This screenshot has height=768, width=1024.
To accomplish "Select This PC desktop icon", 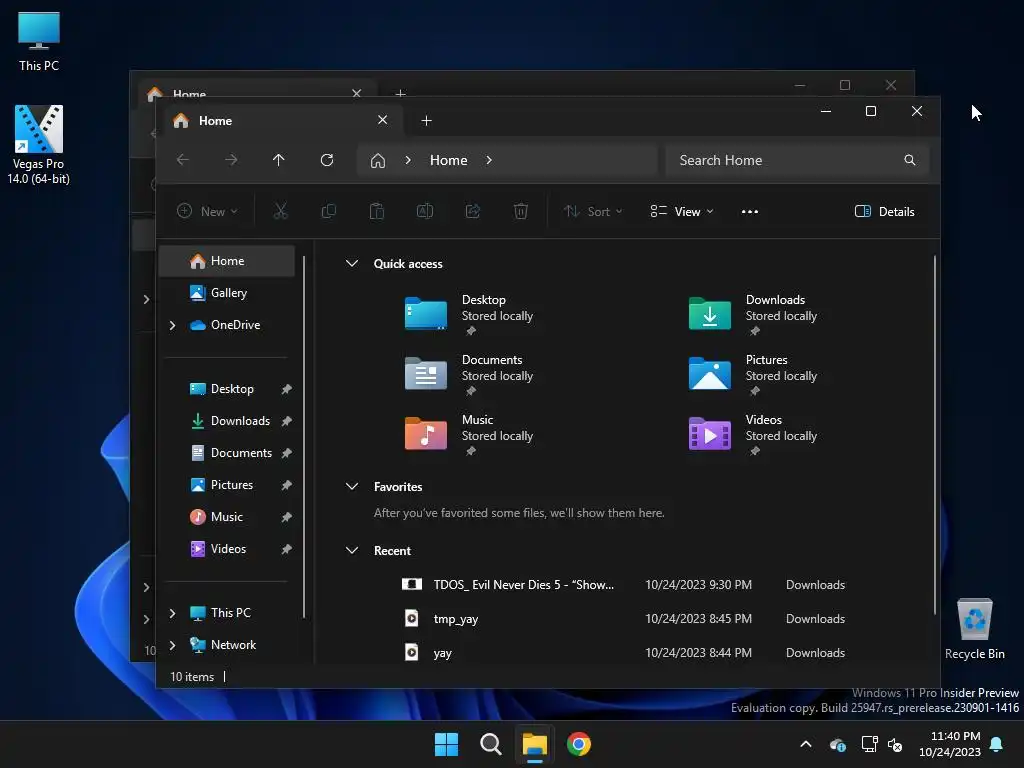I will point(39,42).
